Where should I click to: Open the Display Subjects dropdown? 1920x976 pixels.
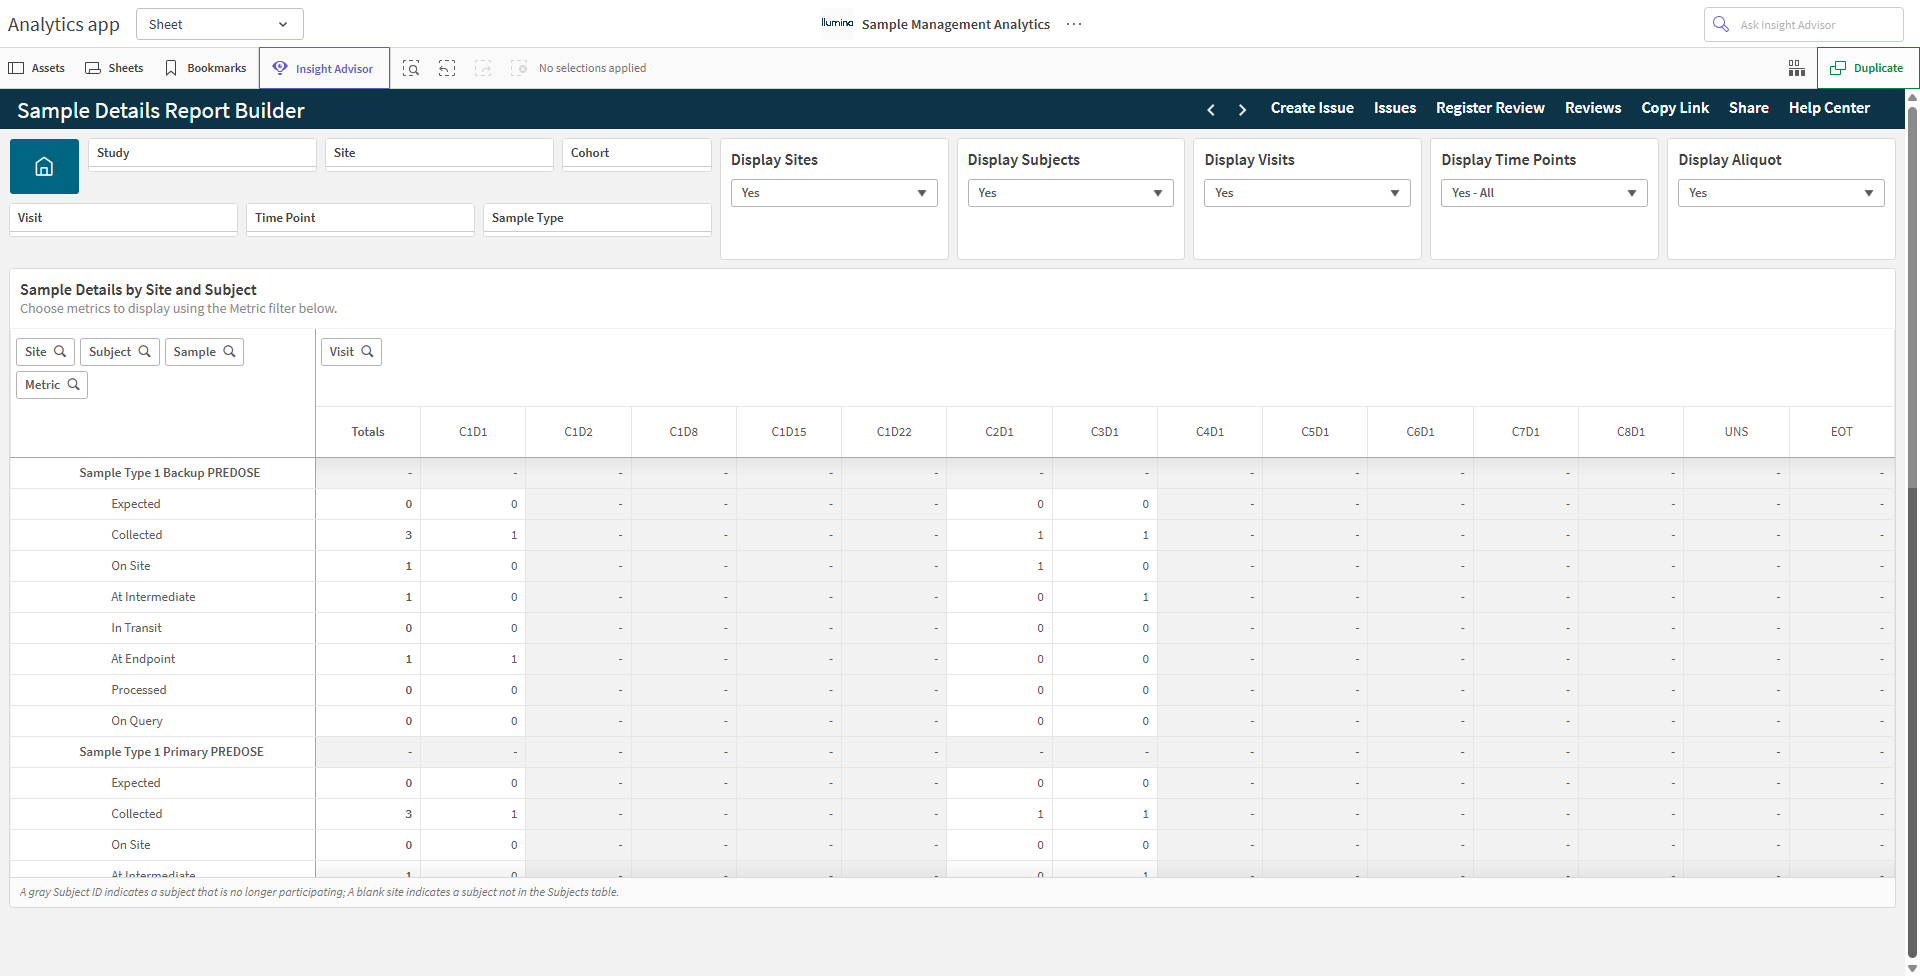point(1071,193)
